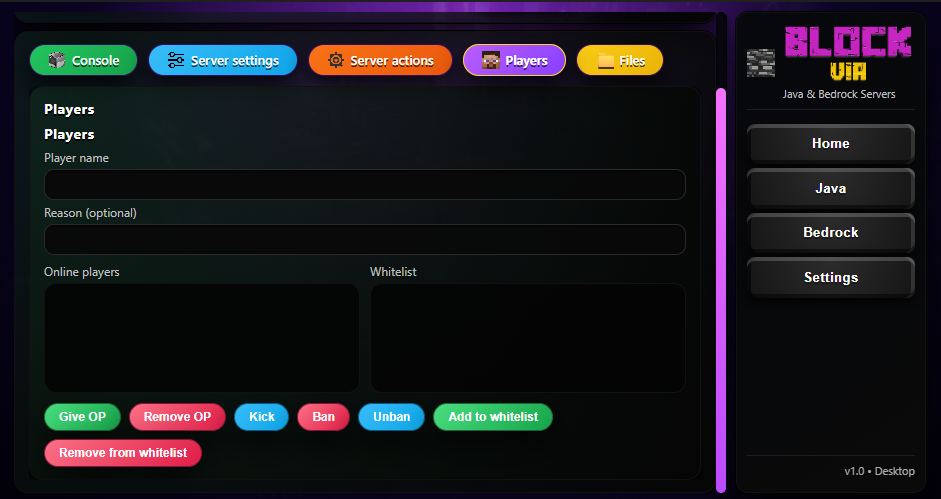This screenshot has height=499, width=941.
Task: Click the gear icon in Server actions
Action: click(336, 61)
